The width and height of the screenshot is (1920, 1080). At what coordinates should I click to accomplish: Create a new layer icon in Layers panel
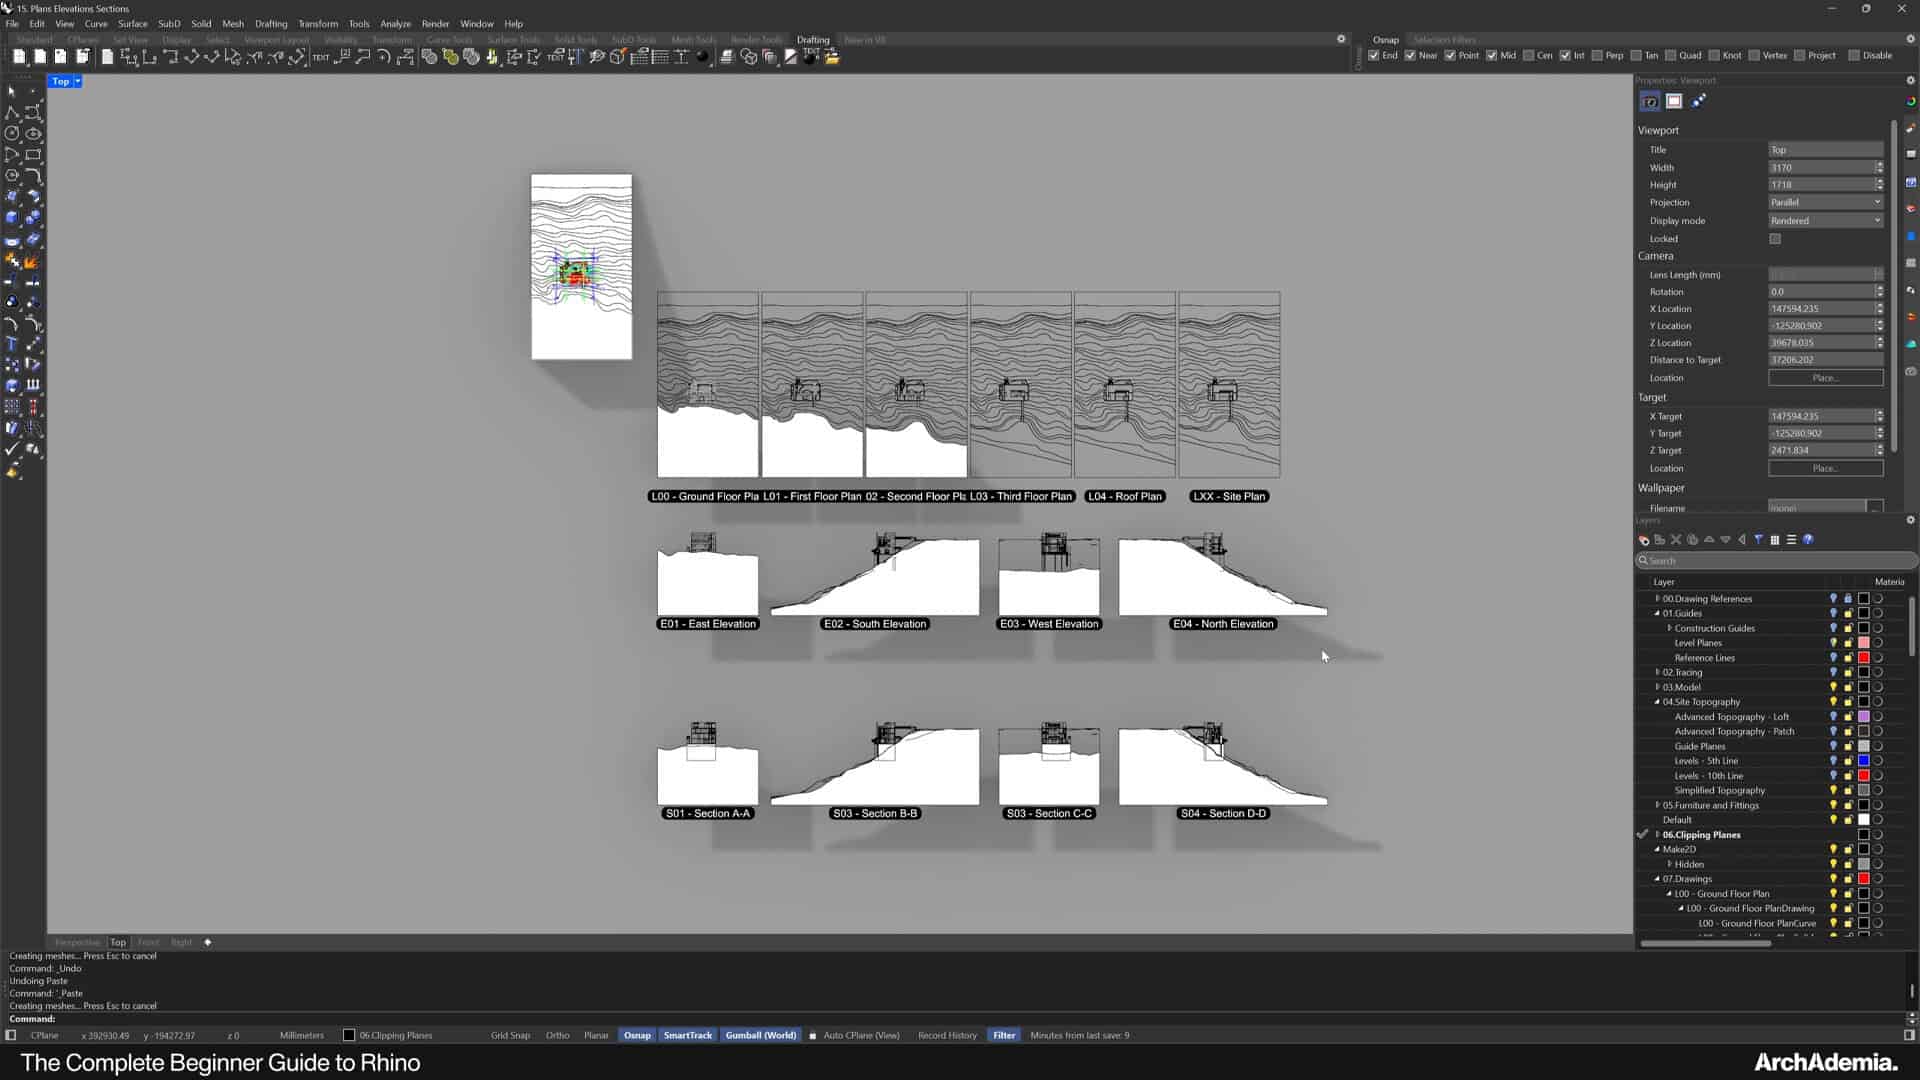point(1644,540)
